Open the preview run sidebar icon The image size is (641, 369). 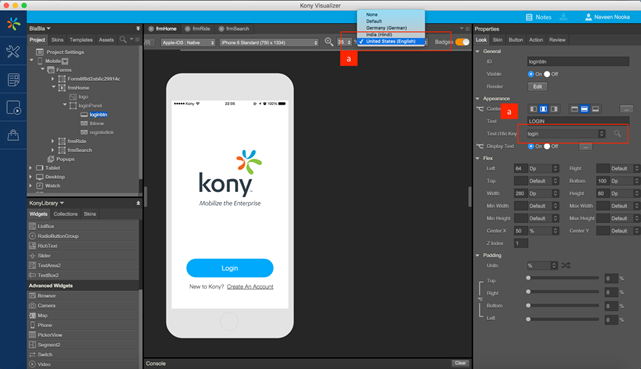pos(13,108)
